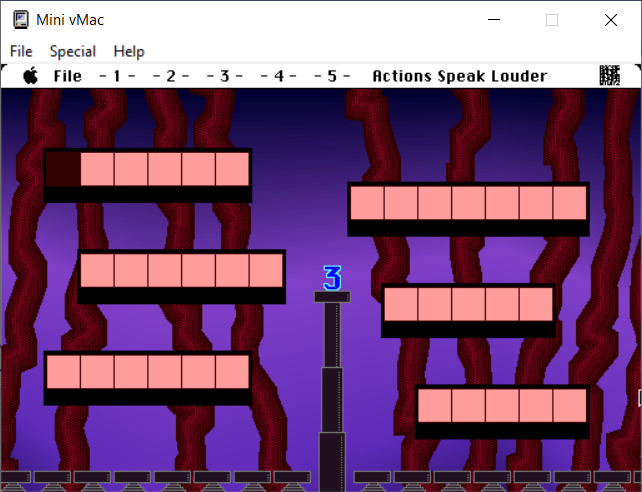Click the leftmost tile of the middle-left platform
Screen dimensions: 642x492
pyautogui.click(x=97, y=271)
